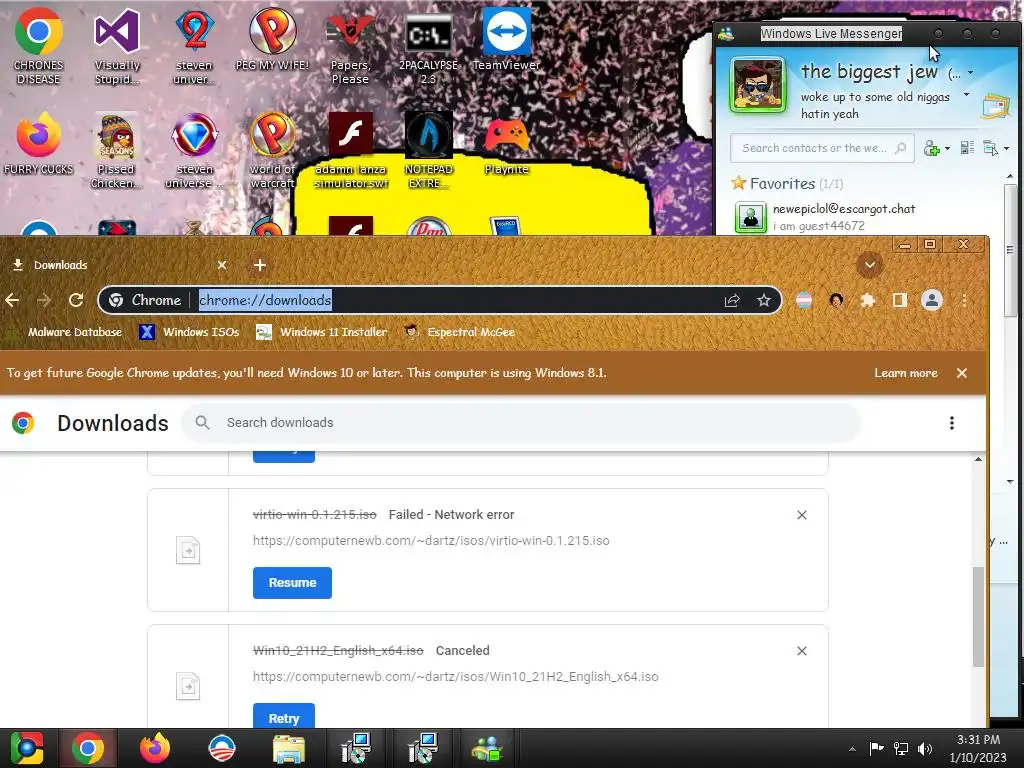This screenshot has height=768, width=1024.
Task: Click share icon in address bar
Action: [732, 300]
